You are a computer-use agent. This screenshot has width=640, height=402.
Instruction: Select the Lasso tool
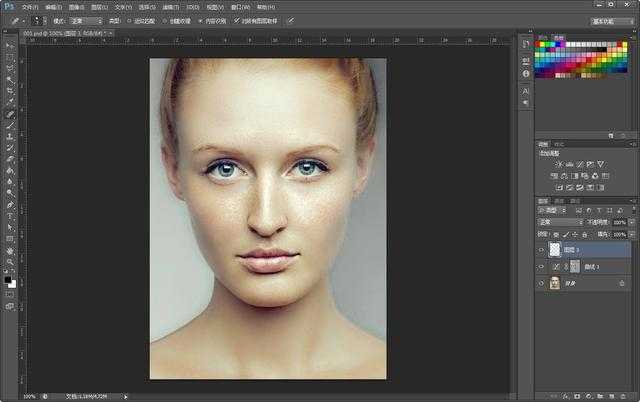tap(10, 69)
